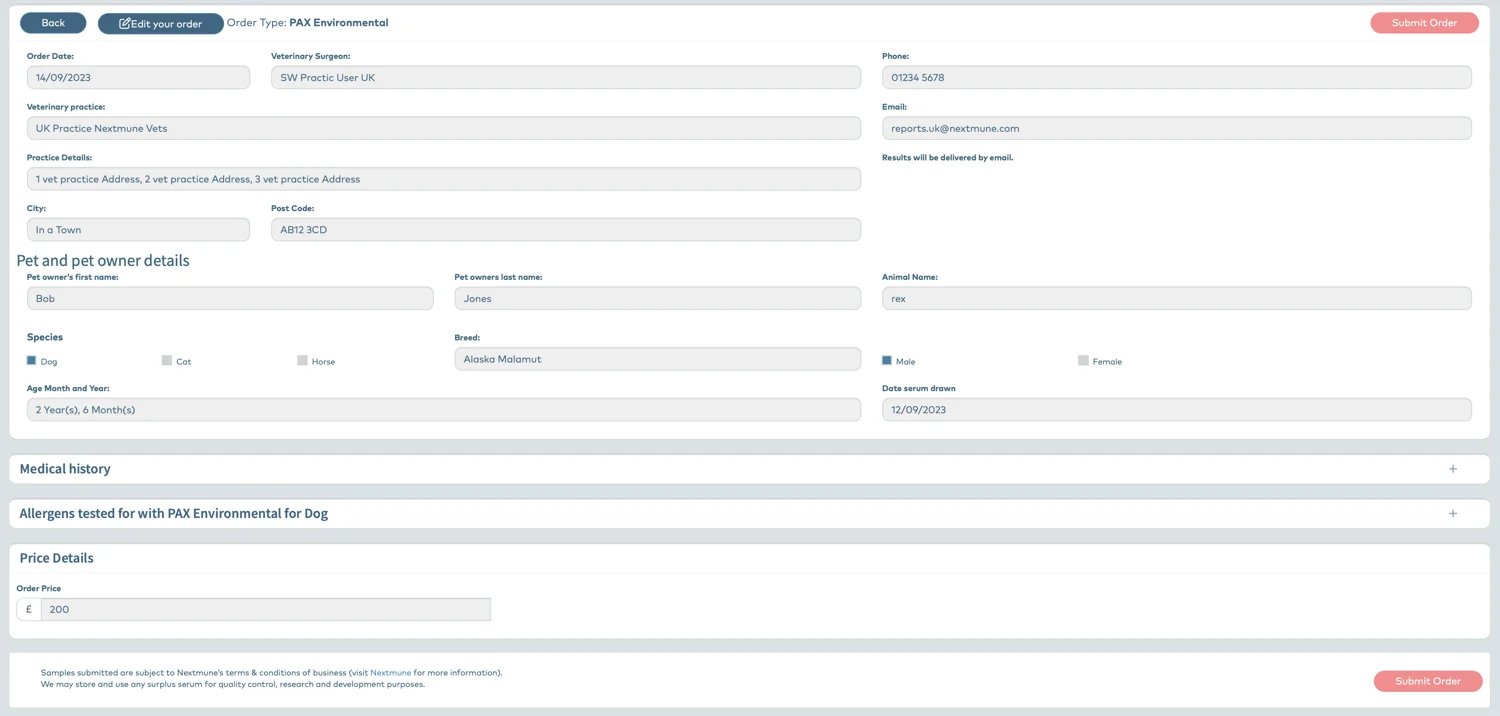
Task: Click the Order Price field
Action: click(266, 609)
